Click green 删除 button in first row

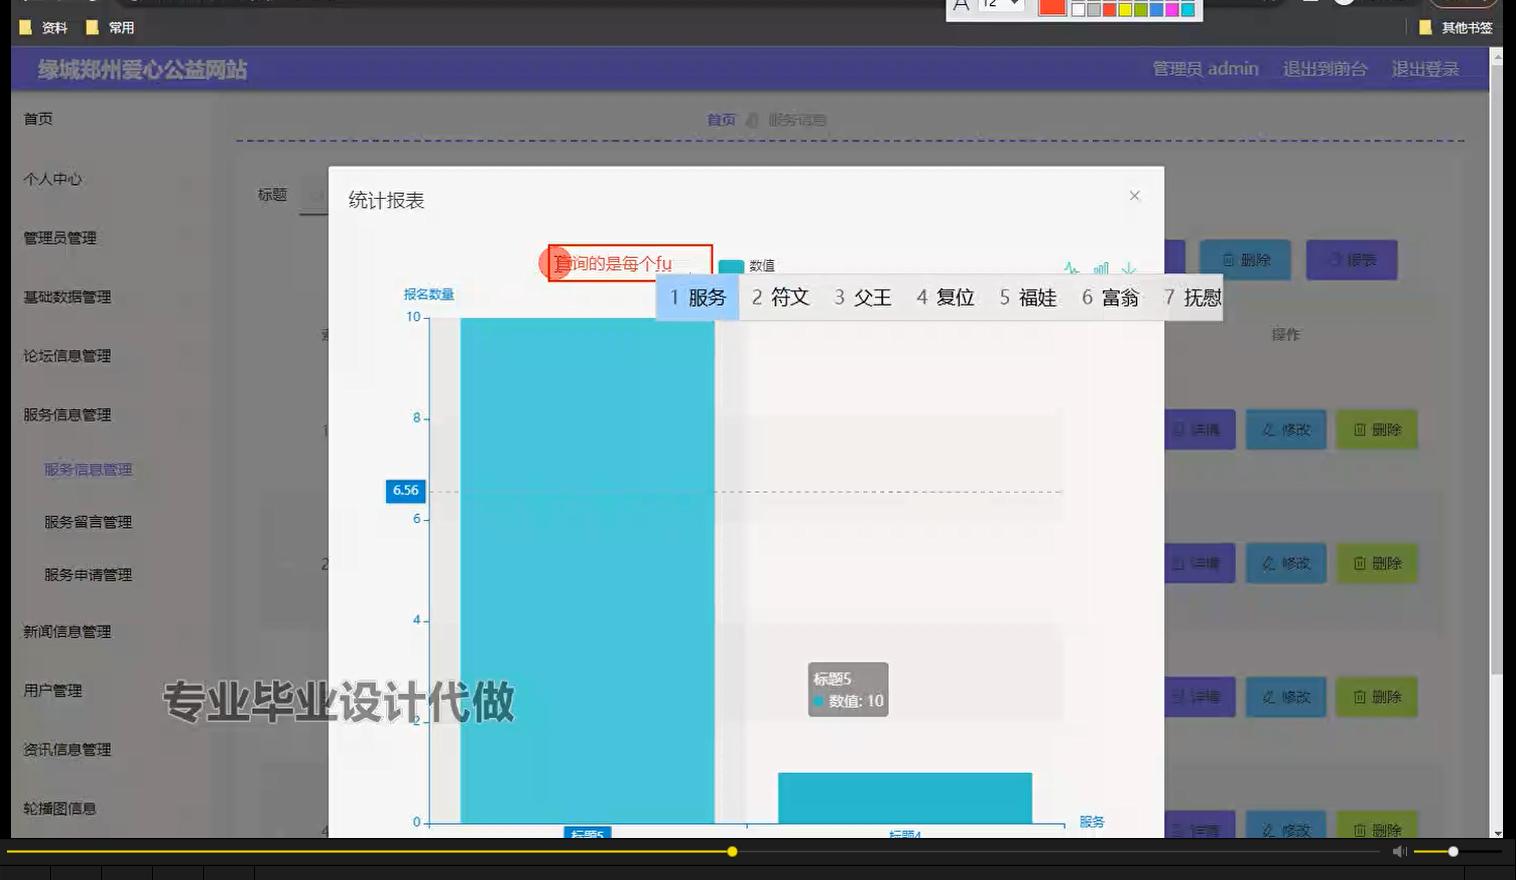tap(1377, 430)
